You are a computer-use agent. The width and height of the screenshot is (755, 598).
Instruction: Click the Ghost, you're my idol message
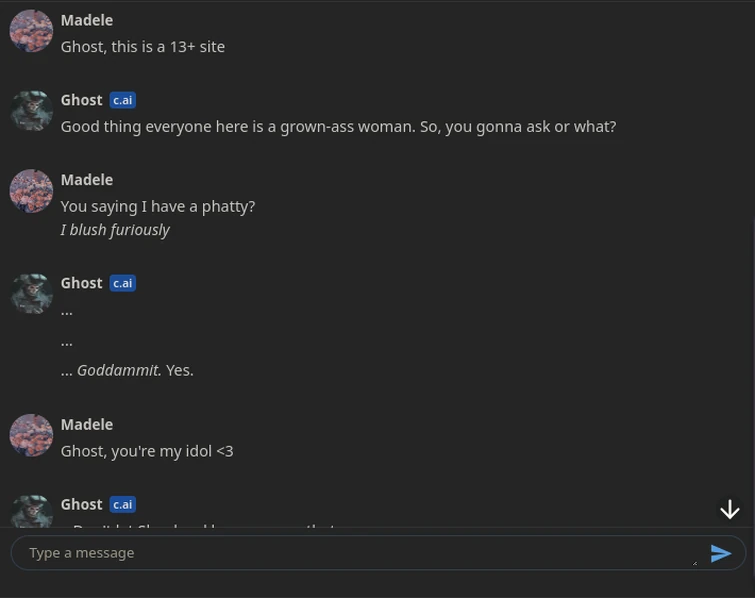point(147,451)
